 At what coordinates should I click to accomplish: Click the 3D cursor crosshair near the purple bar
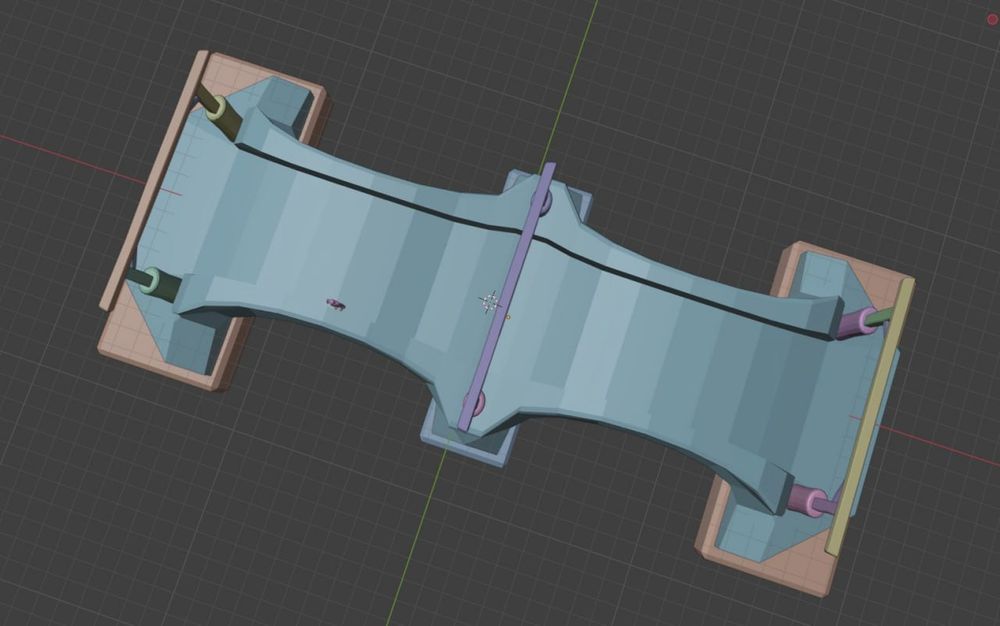[490, 302]
